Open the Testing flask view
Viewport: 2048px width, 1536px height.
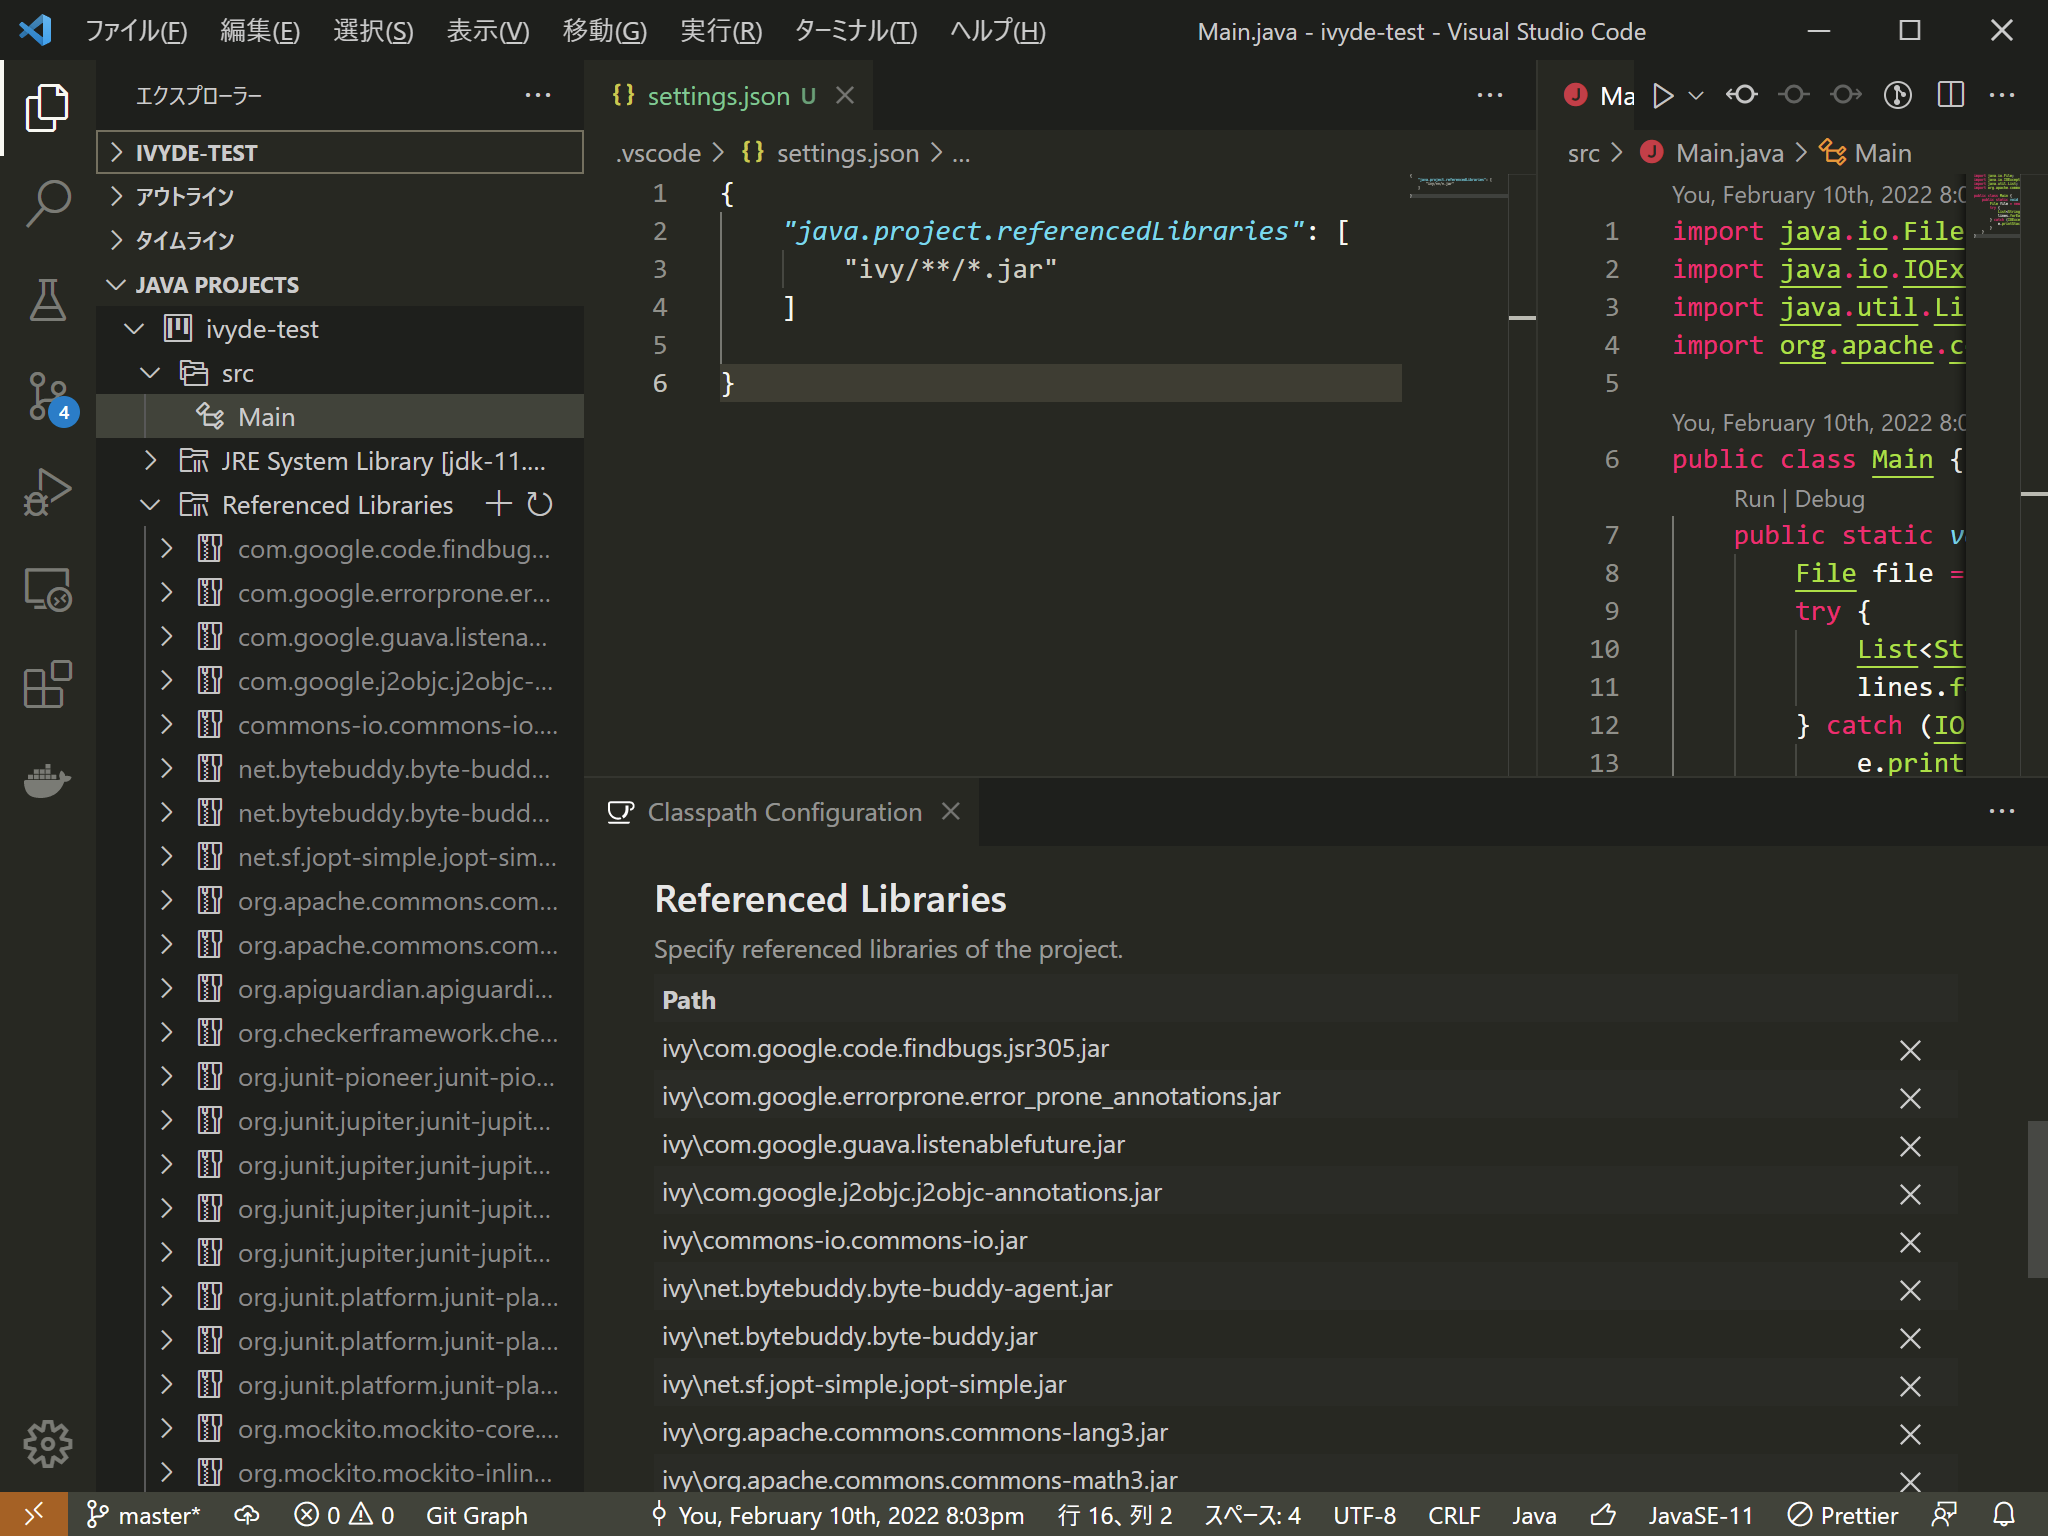click(47, 300)
